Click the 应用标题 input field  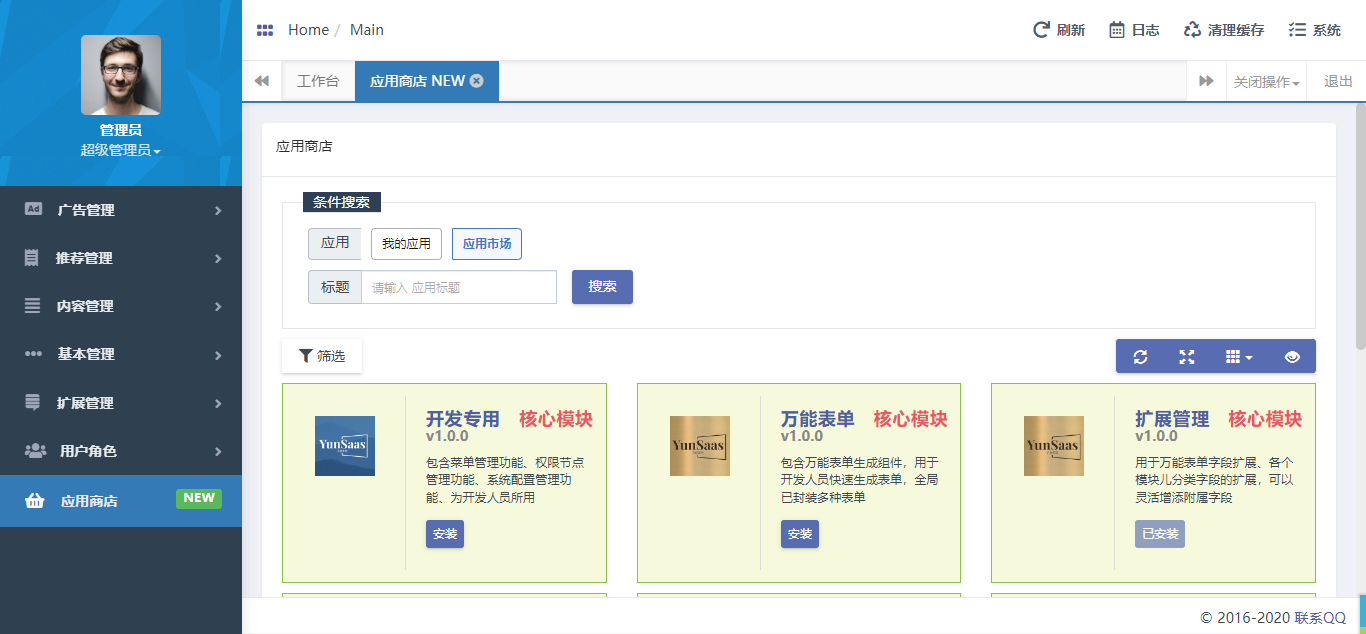458,287
